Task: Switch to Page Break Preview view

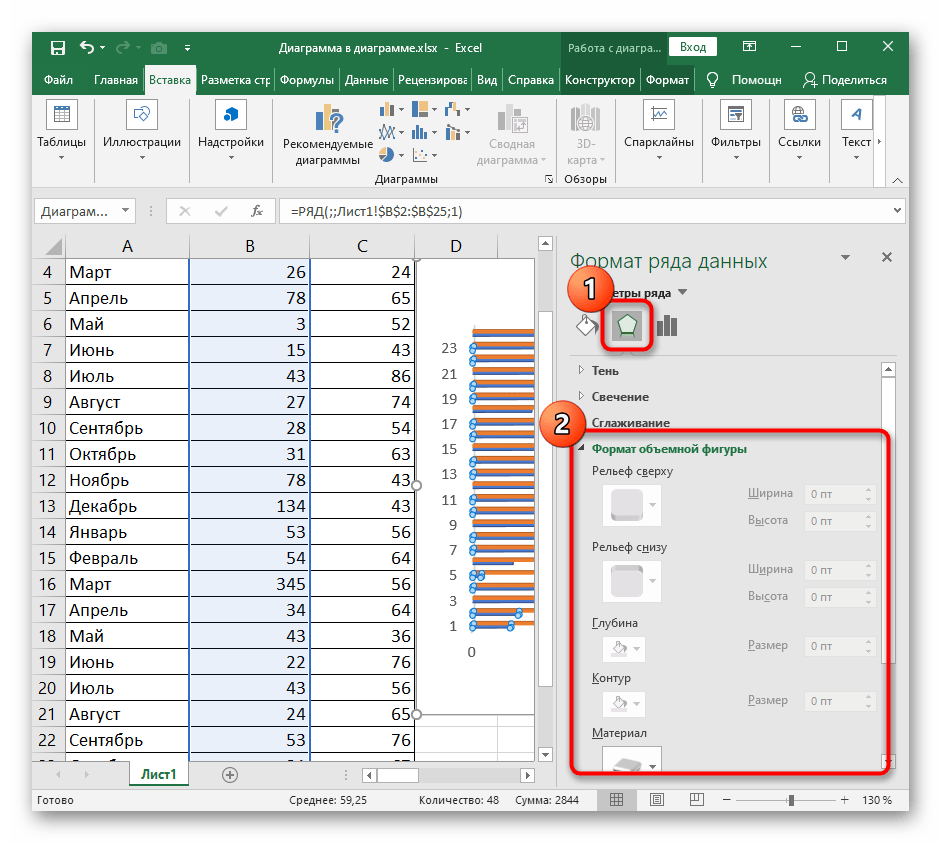Action: [x=699, y=801]
